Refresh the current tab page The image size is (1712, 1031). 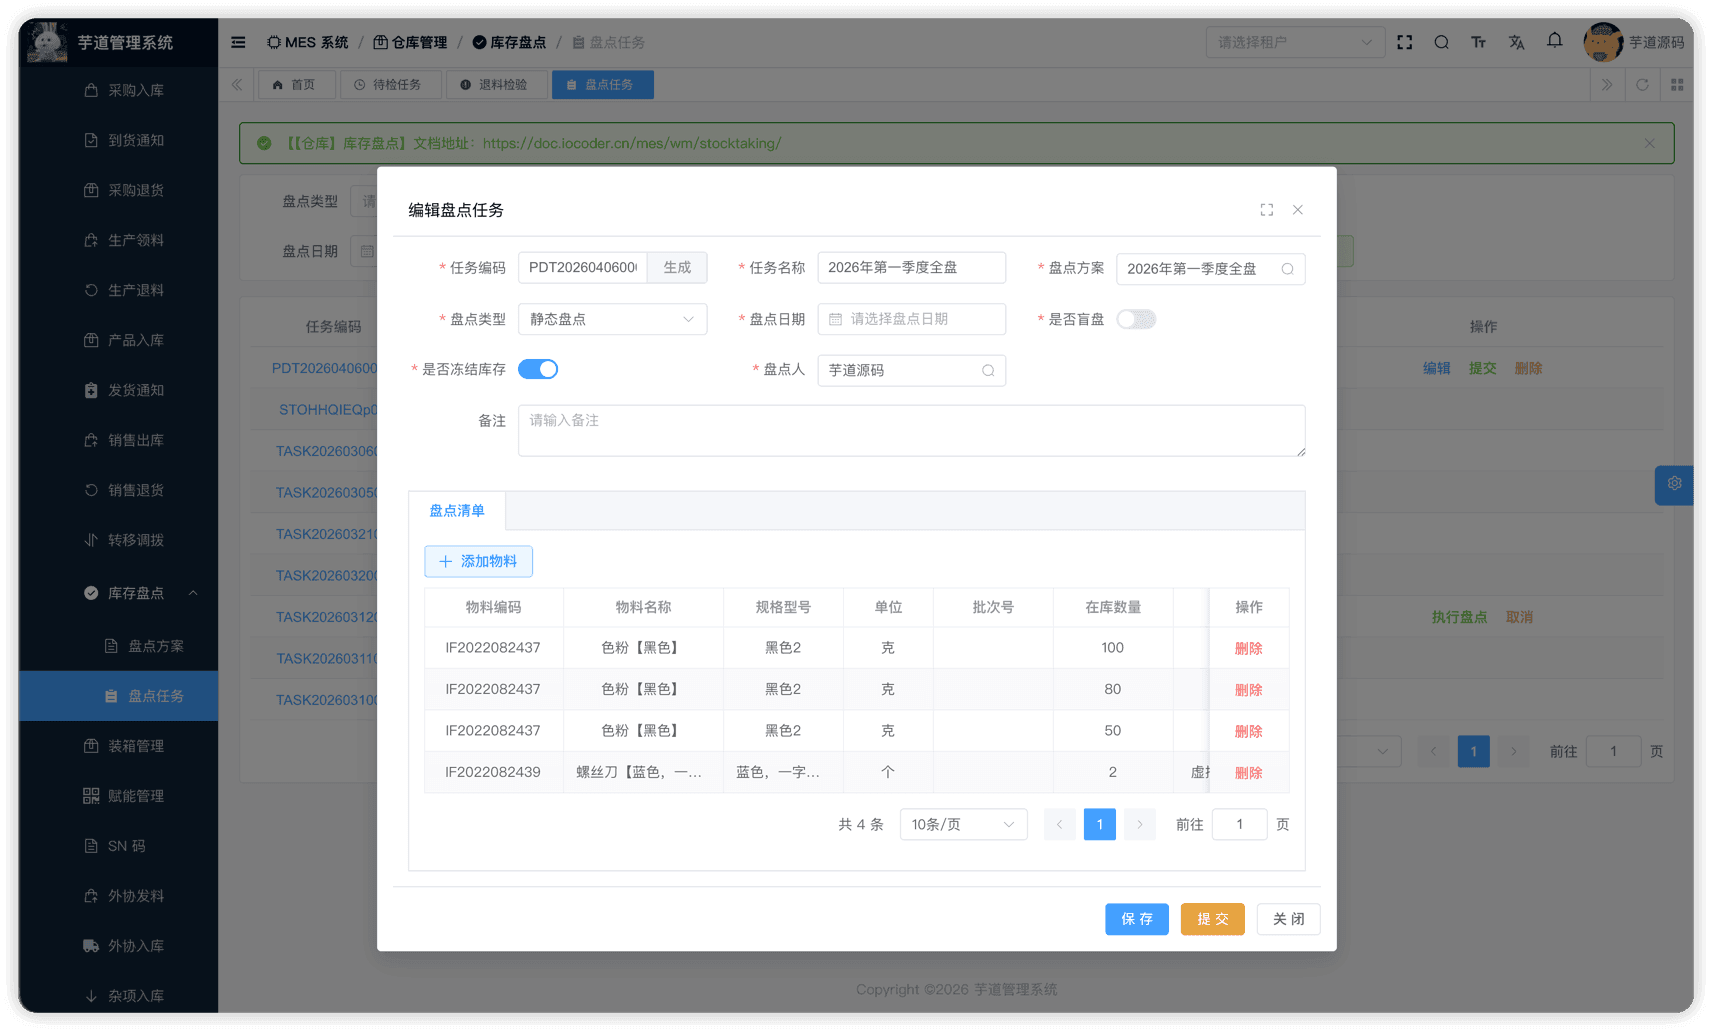pos(1641,84)
